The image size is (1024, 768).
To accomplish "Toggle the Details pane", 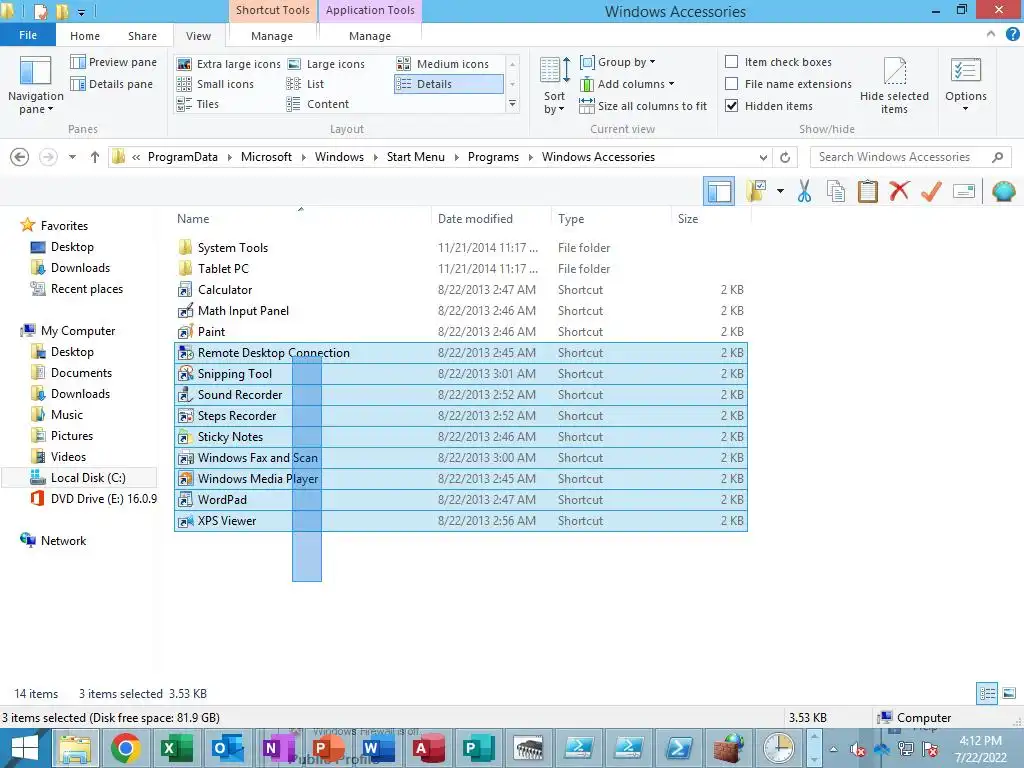I will [112, 84].
